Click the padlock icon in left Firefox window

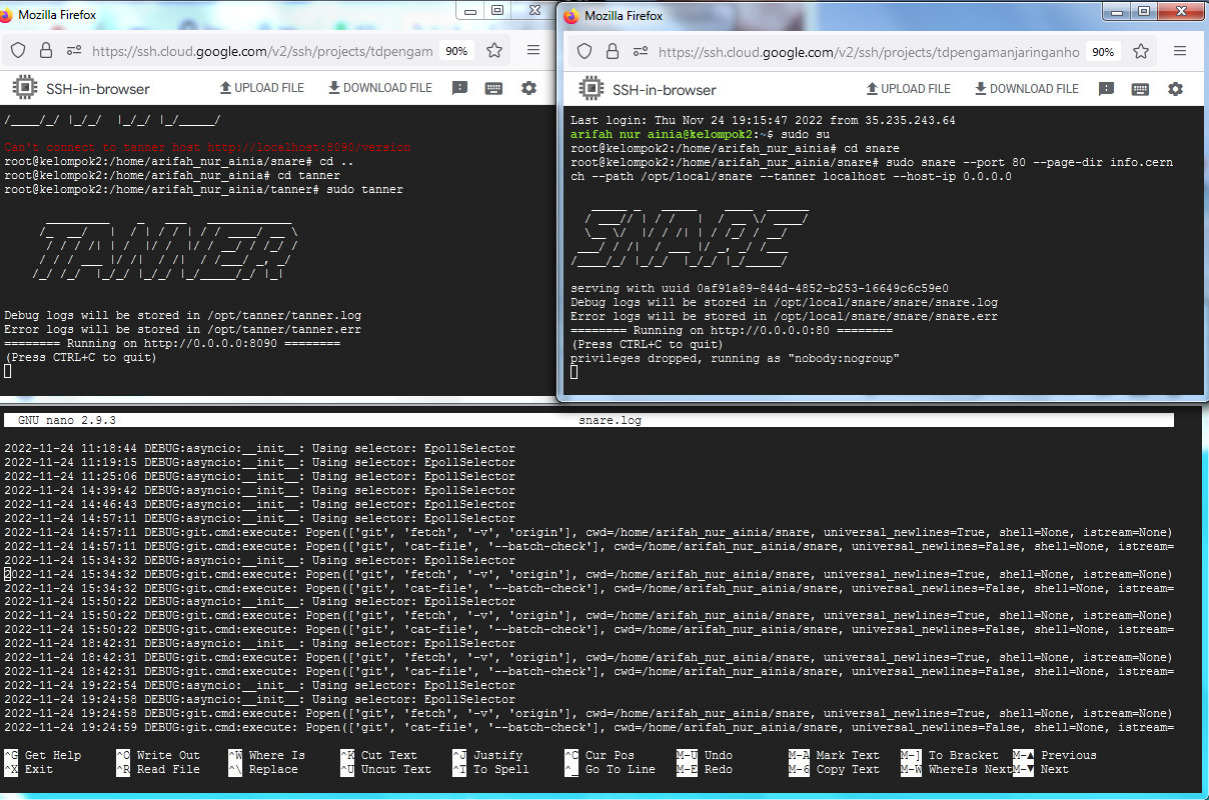click(x=46, y=50)
